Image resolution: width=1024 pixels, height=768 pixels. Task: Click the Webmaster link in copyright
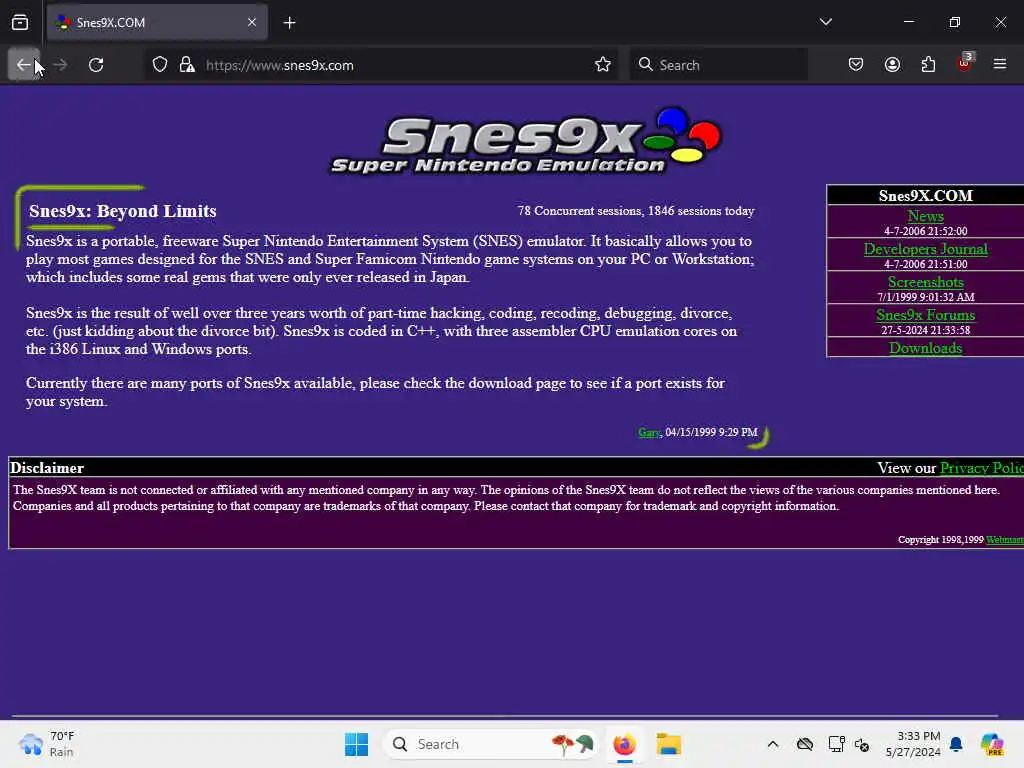(1005, 539)
